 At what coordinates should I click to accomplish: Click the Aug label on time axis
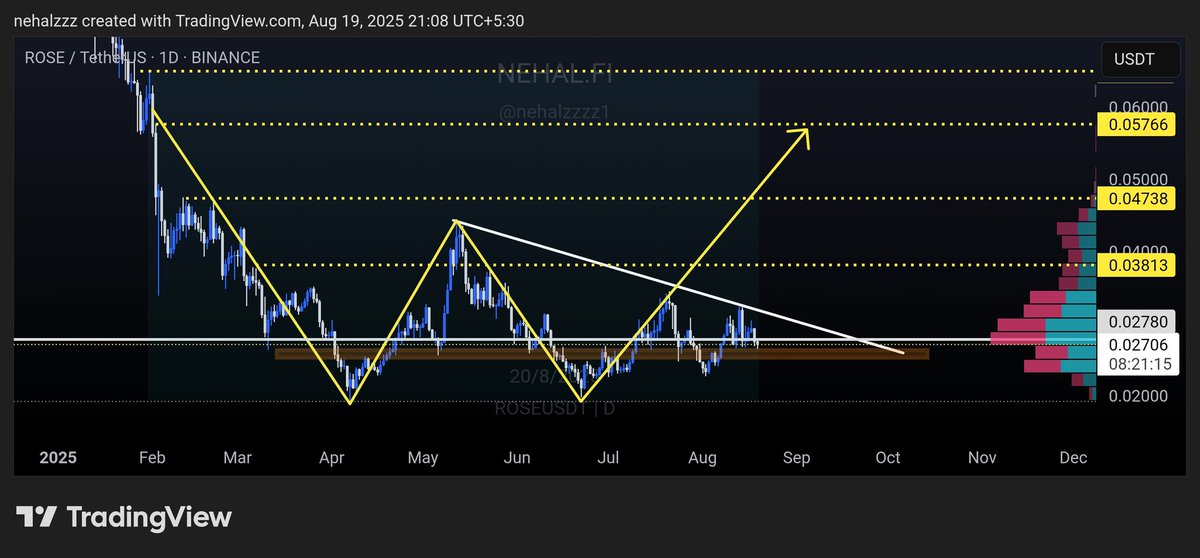click(x=703, y=458)
